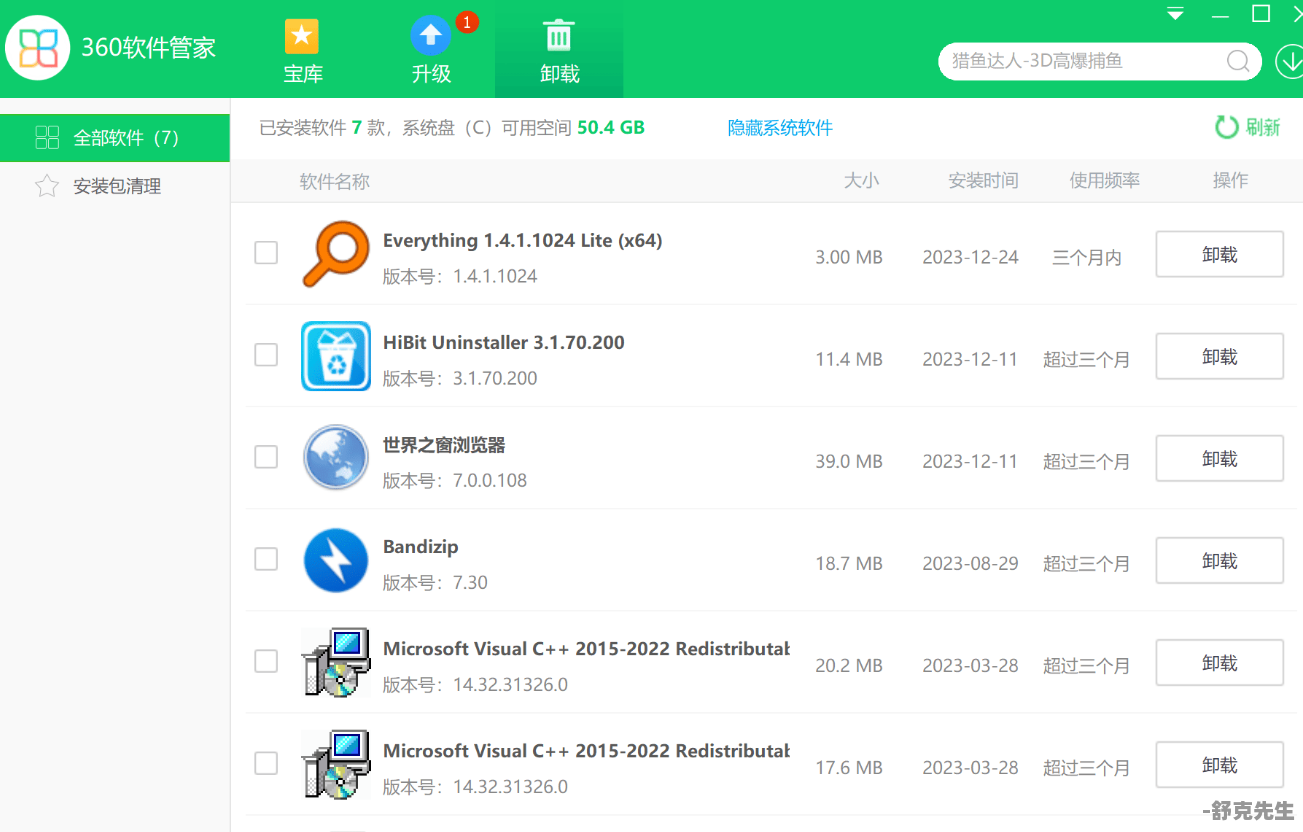This screenshot has width=1303, height=832.
Task: Switch to the 卸载 trash icon tab
Action: point(559,37)
